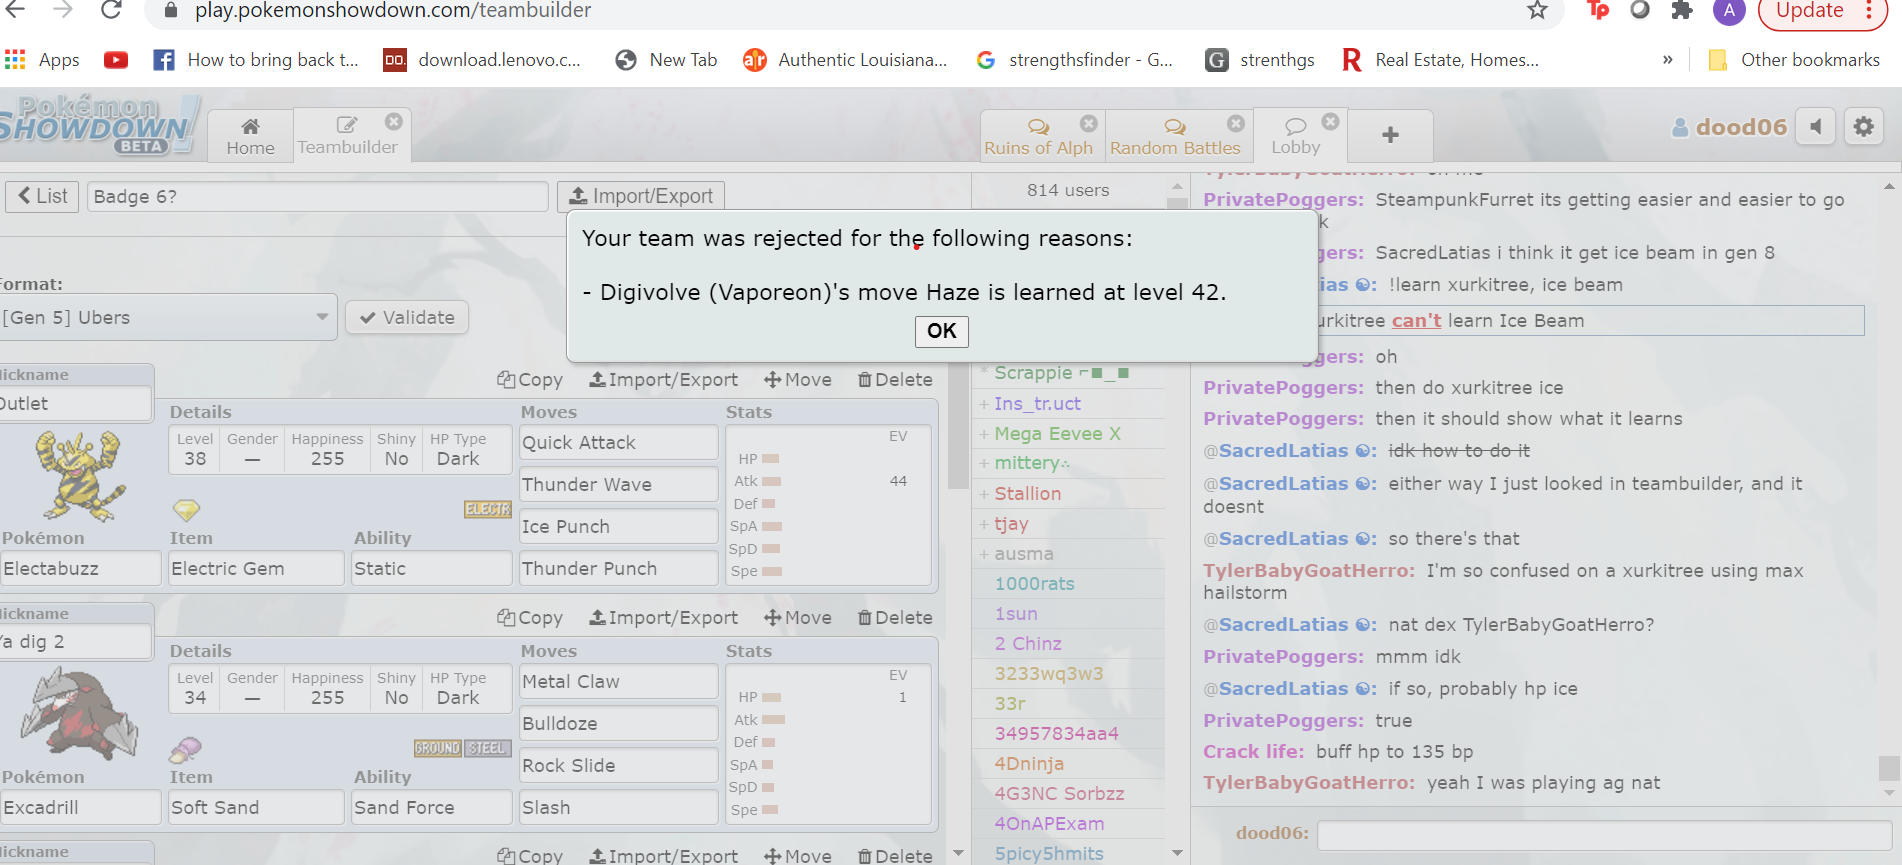
Task: Click the team Import/Export button
Action: coord(641,196)
